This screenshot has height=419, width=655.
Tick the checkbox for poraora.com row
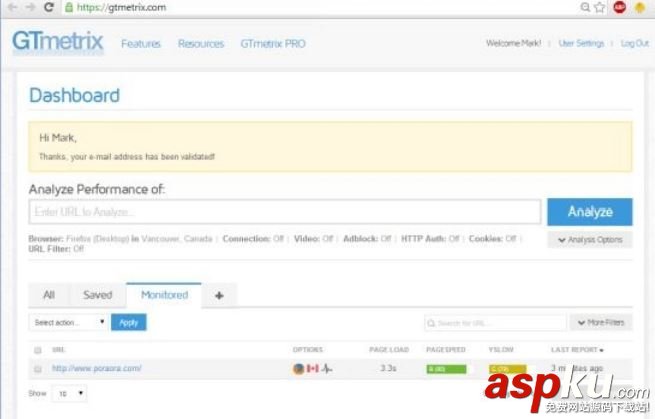point(38,369)
